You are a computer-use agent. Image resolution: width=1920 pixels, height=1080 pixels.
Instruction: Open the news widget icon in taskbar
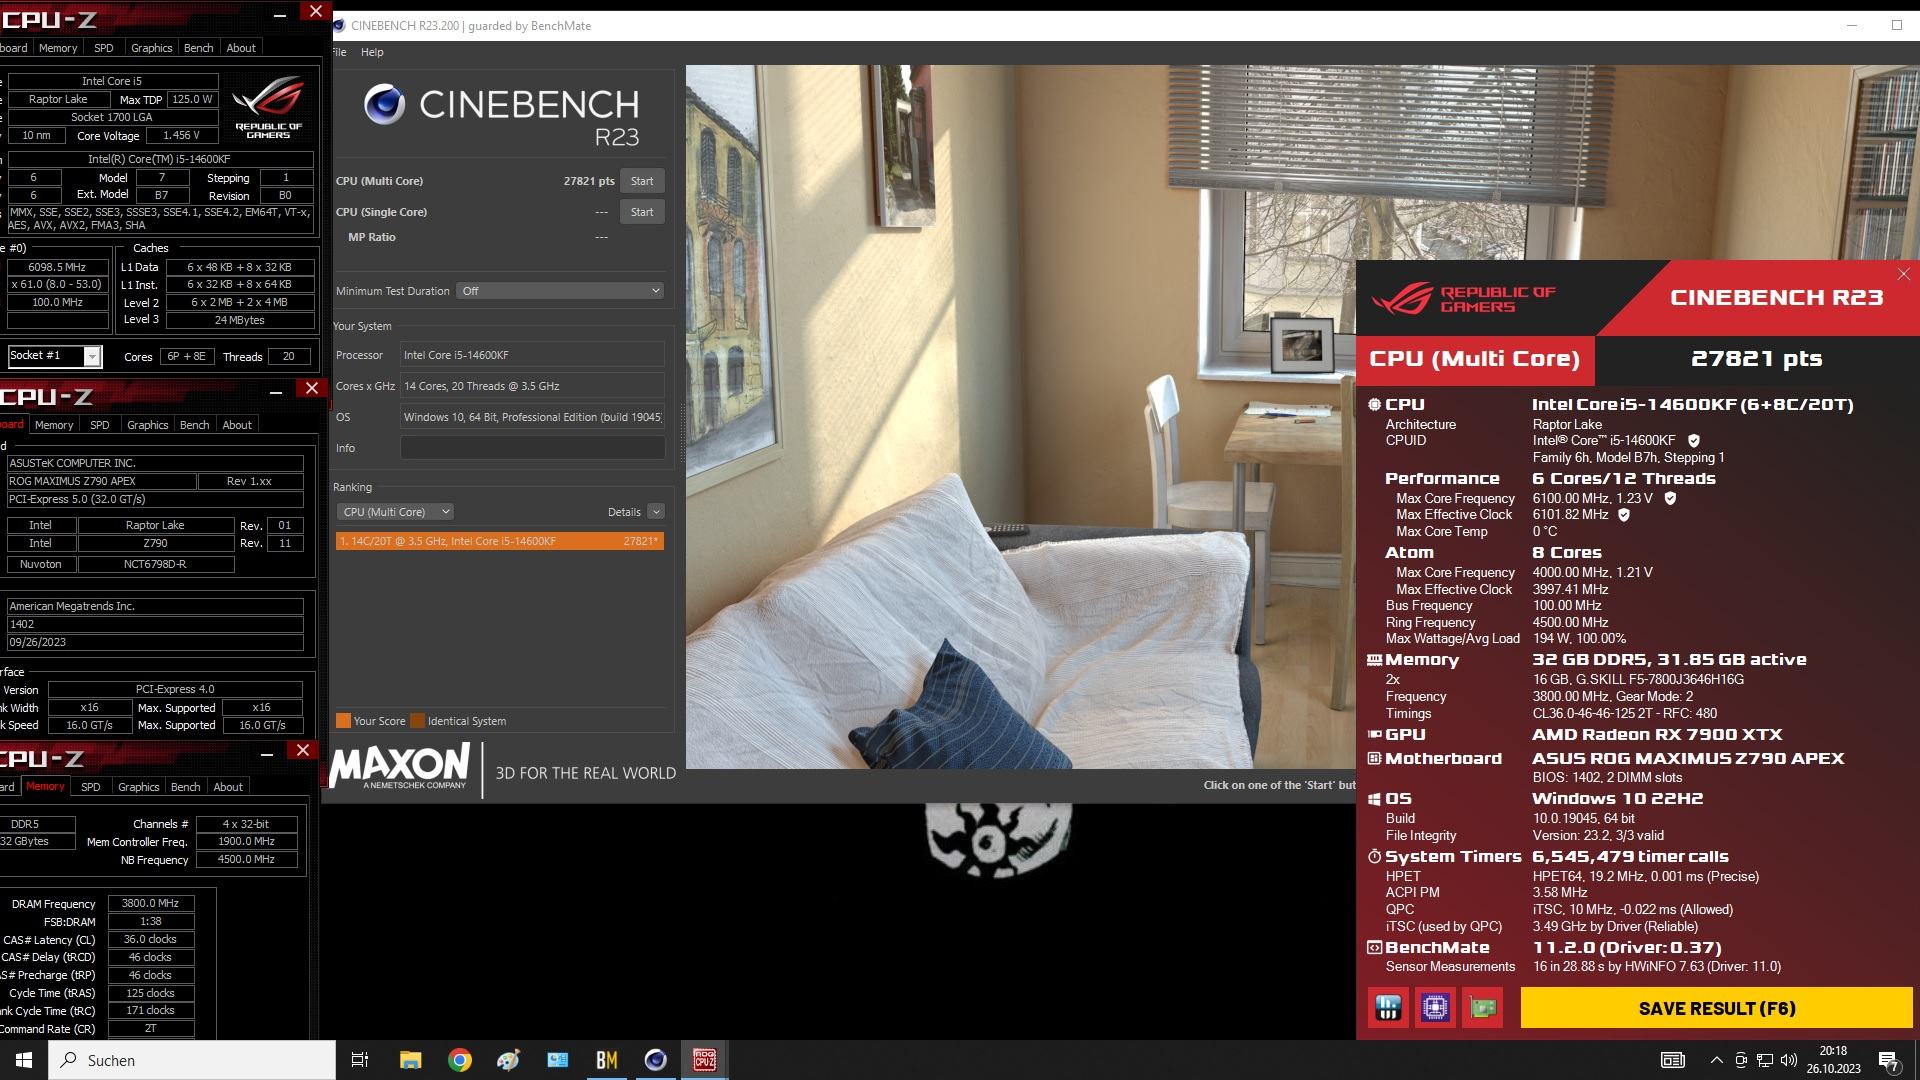pyautogui.click(x=1672, y=1060)
